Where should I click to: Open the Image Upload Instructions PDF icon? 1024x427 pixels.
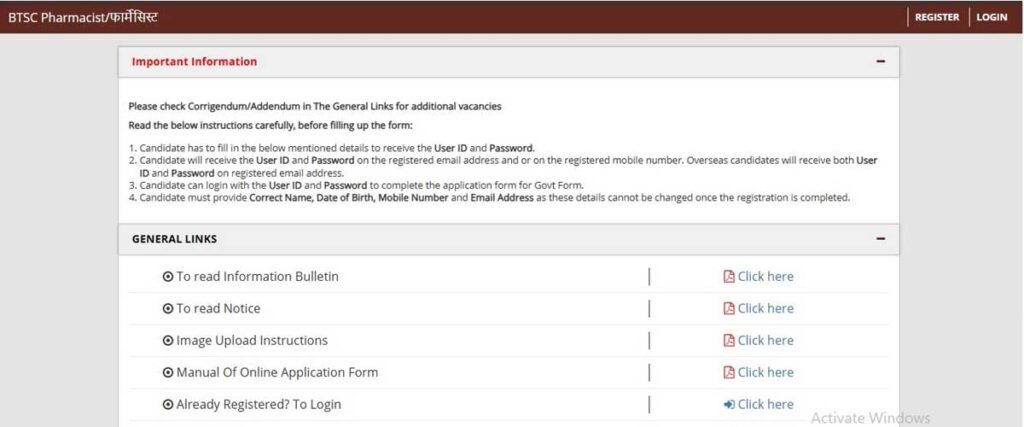coord(729,341)
